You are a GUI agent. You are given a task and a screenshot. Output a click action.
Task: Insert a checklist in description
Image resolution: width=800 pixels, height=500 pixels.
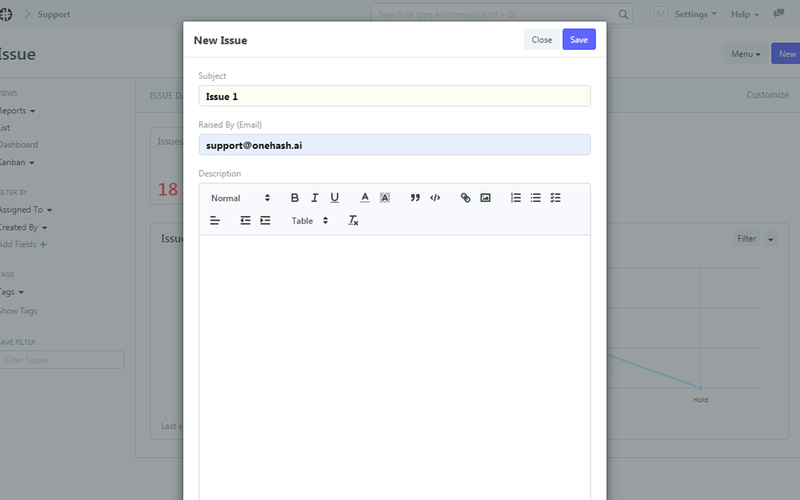coord(556,198)
